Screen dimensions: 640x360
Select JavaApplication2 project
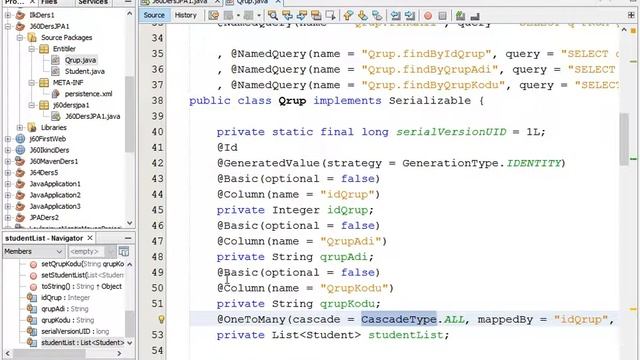tap(55, 195)
